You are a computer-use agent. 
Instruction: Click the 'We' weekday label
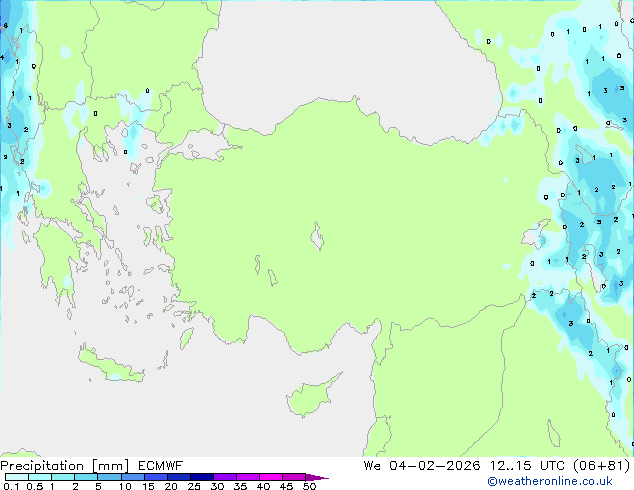pyautogui.click(x=372, y=466)
